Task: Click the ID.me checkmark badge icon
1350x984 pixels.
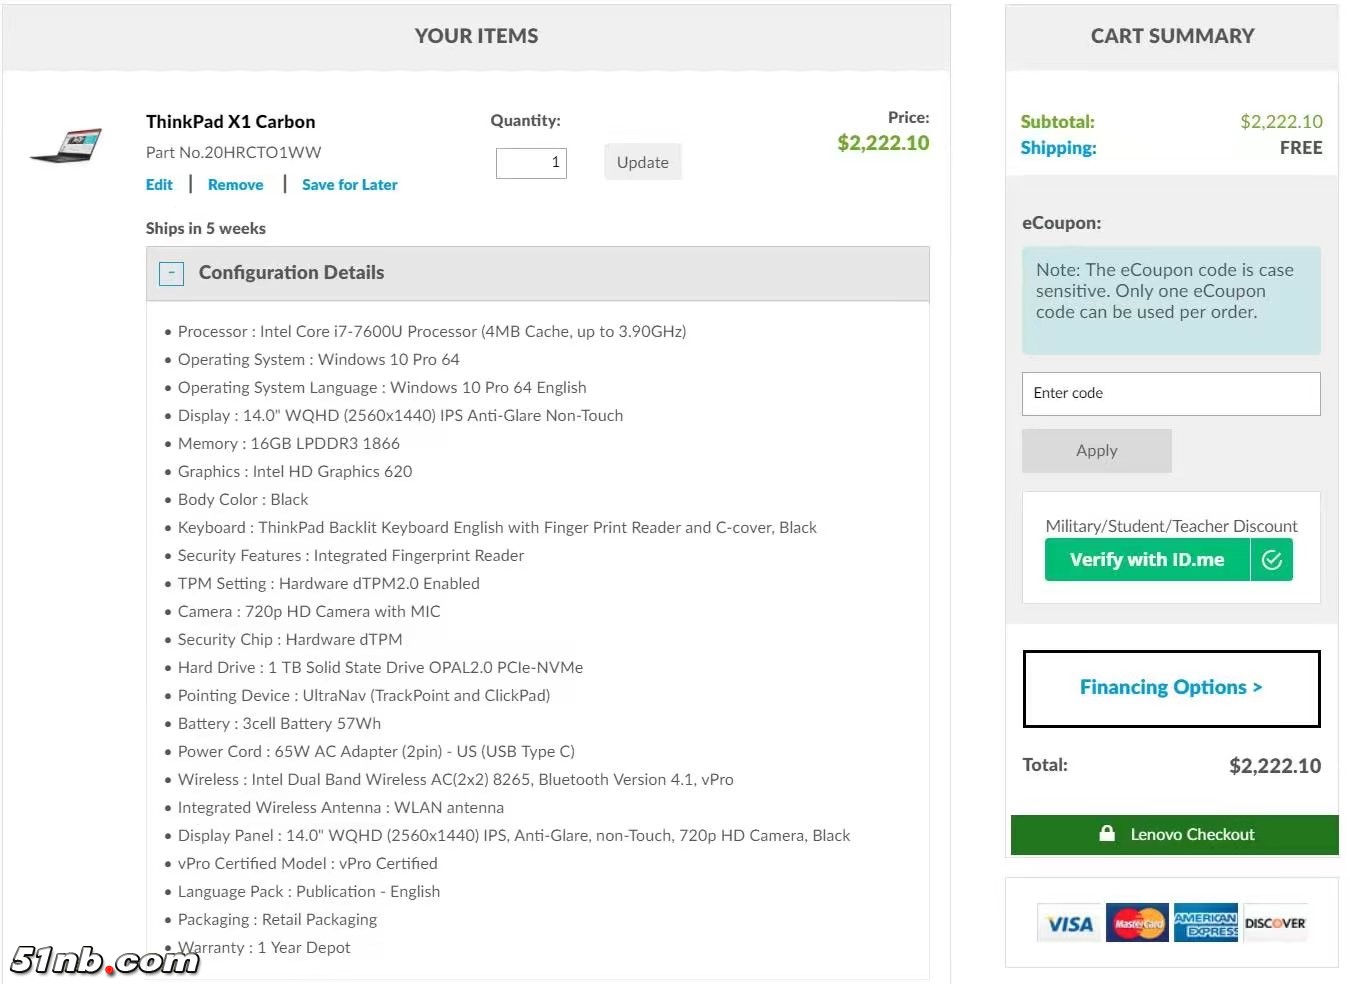Action: click(x=1271, y=560)
